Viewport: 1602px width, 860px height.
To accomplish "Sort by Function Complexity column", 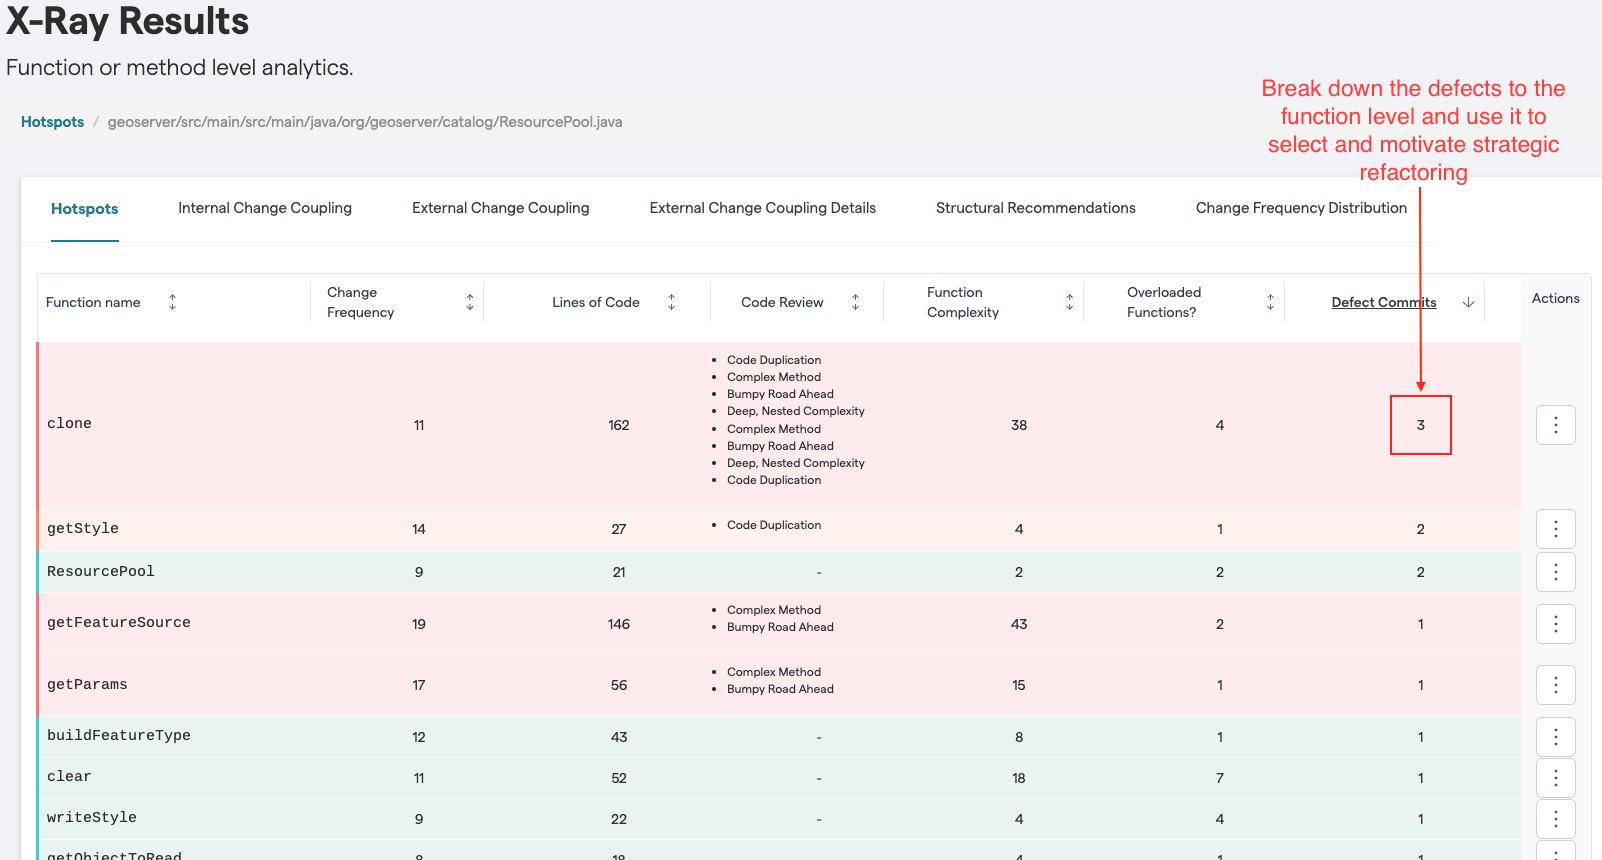I will (x=1069, y=302).
